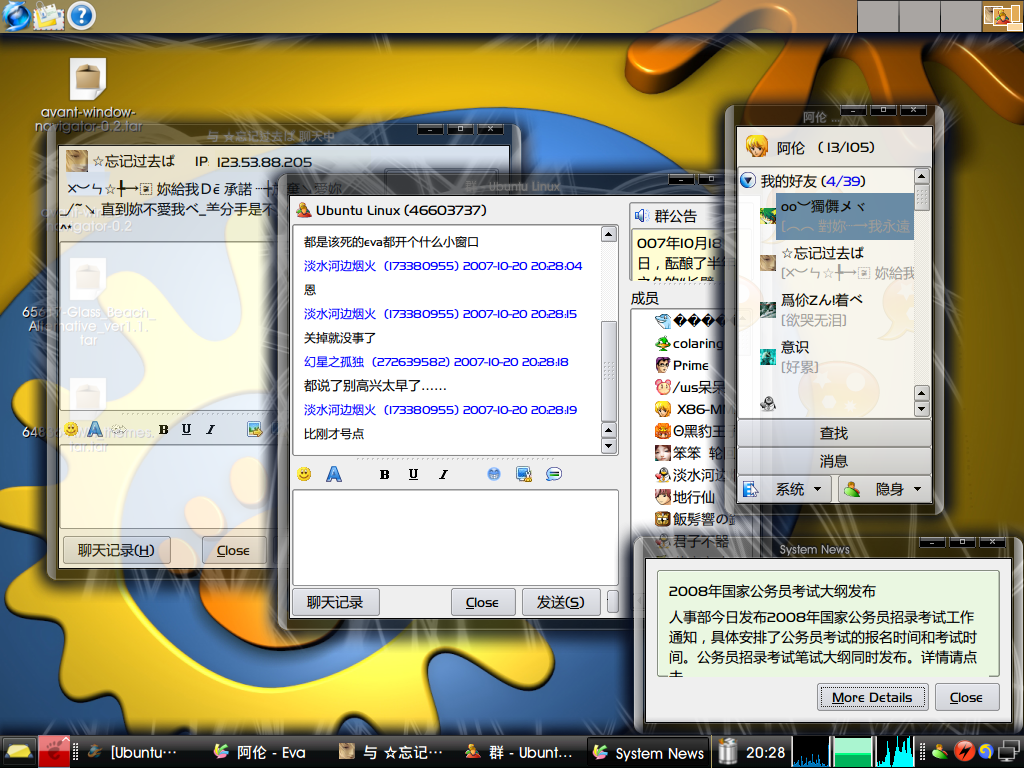Select friend ☆忘记过去ば in the friends list
Image resolution: width=1024 pixels, height=768 pixels.
[836, 263]
